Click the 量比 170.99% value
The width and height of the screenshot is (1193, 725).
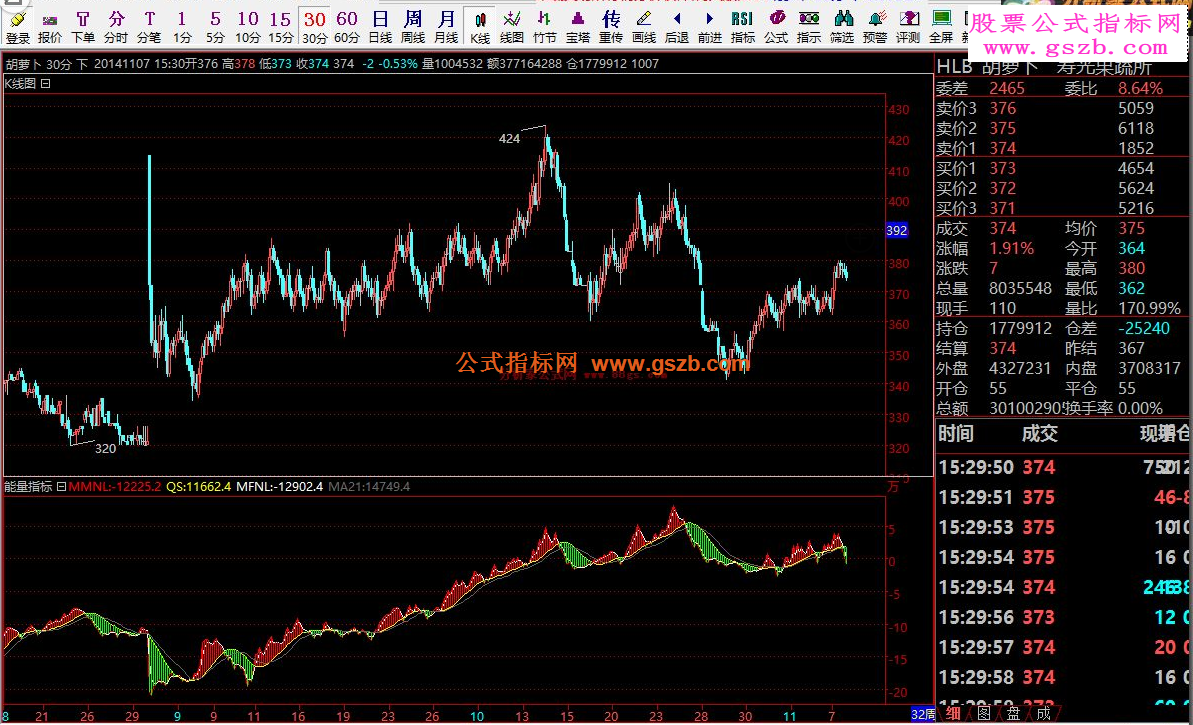1149,308
